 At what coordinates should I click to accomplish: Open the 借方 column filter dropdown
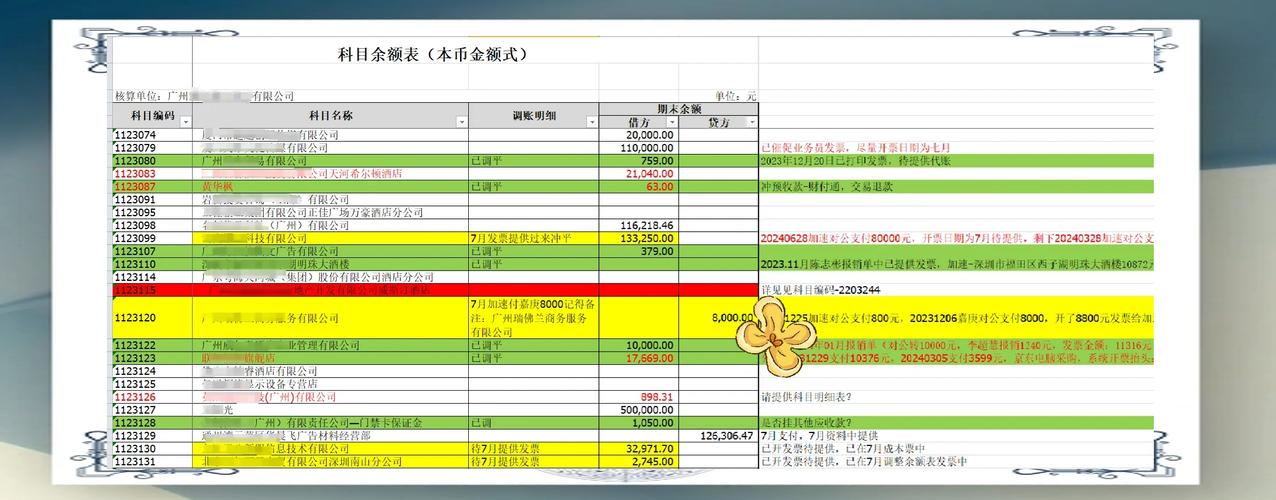point(672,122)
